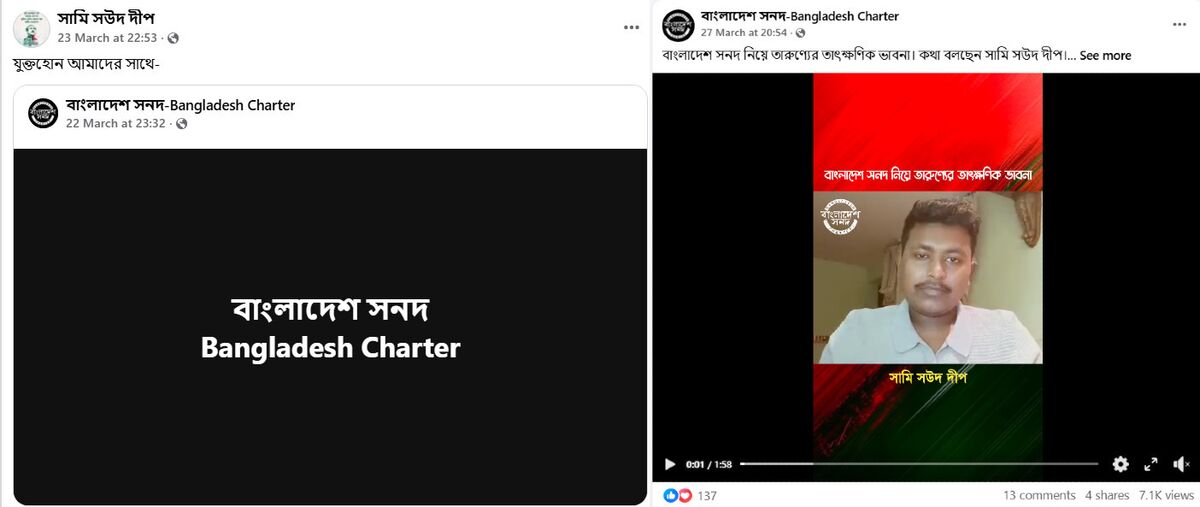Click the like and love reaction icons

(x=678, y=495)
